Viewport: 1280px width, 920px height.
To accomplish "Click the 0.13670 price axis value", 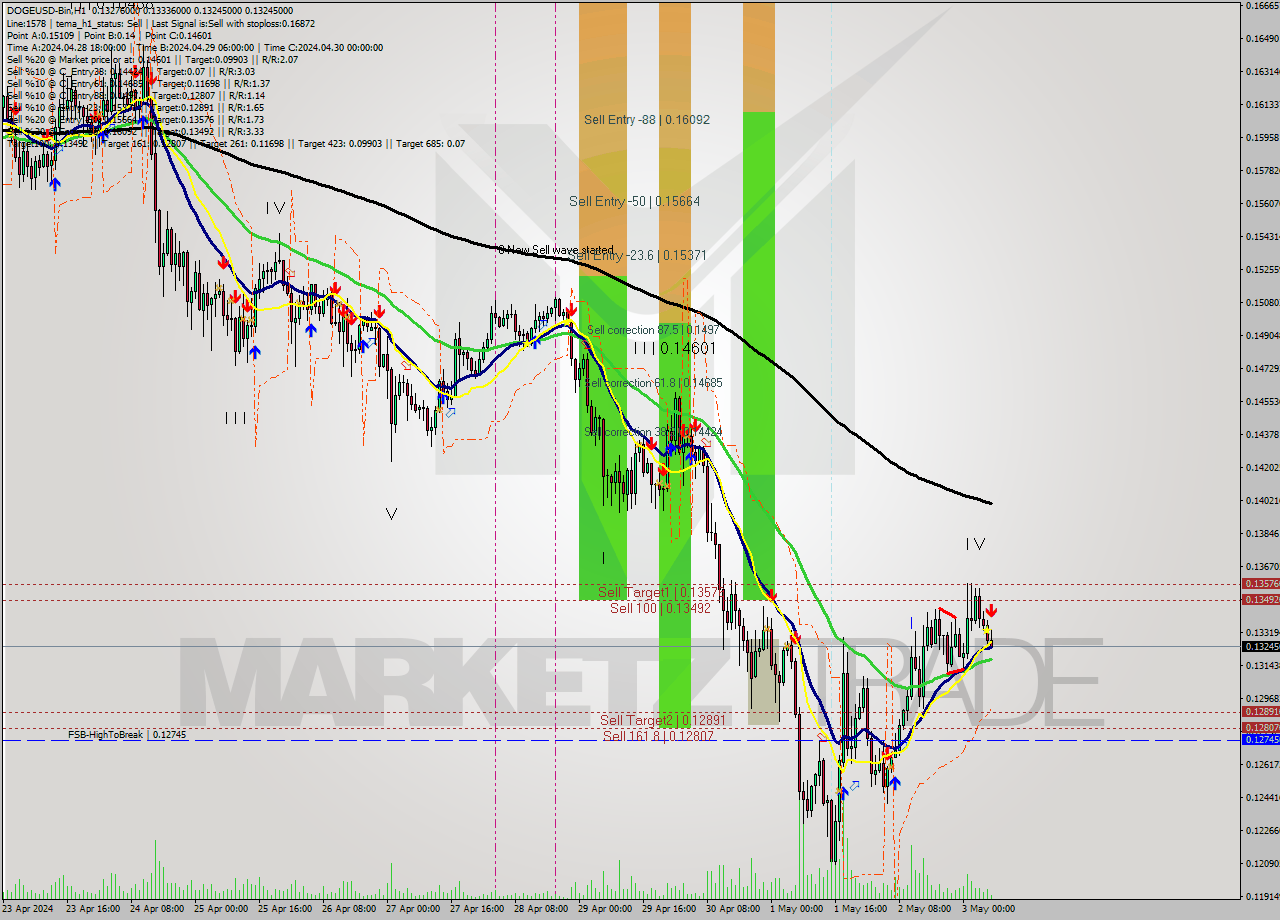I will point(1262,566).
